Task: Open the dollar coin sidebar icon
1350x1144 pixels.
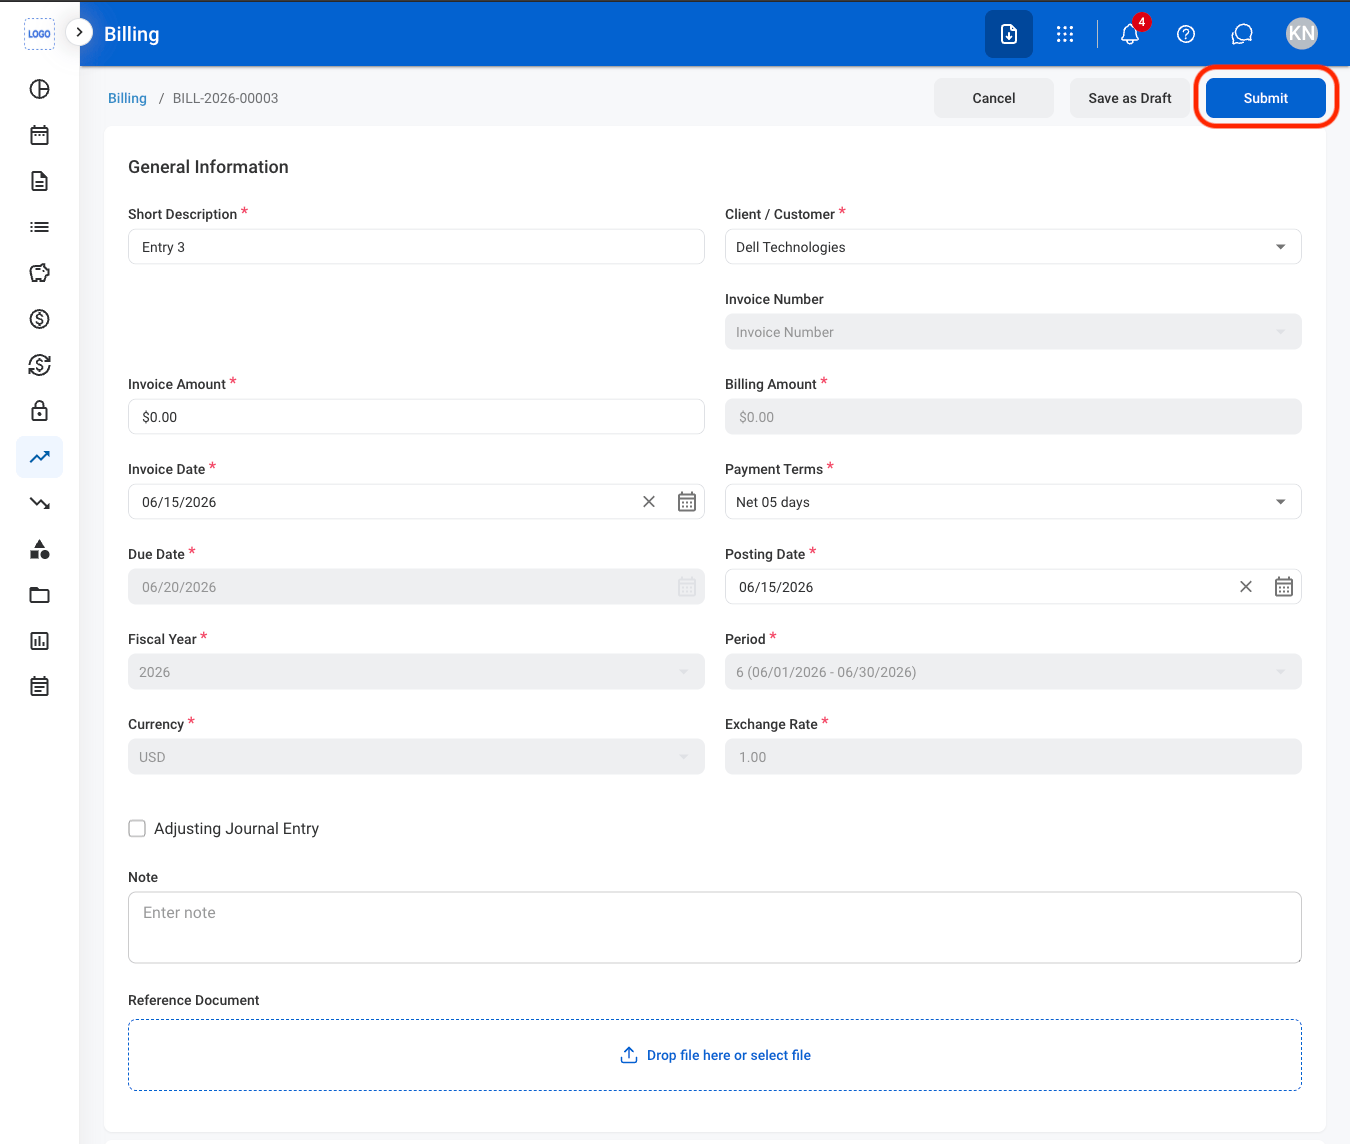Action: tap(39, 319)
